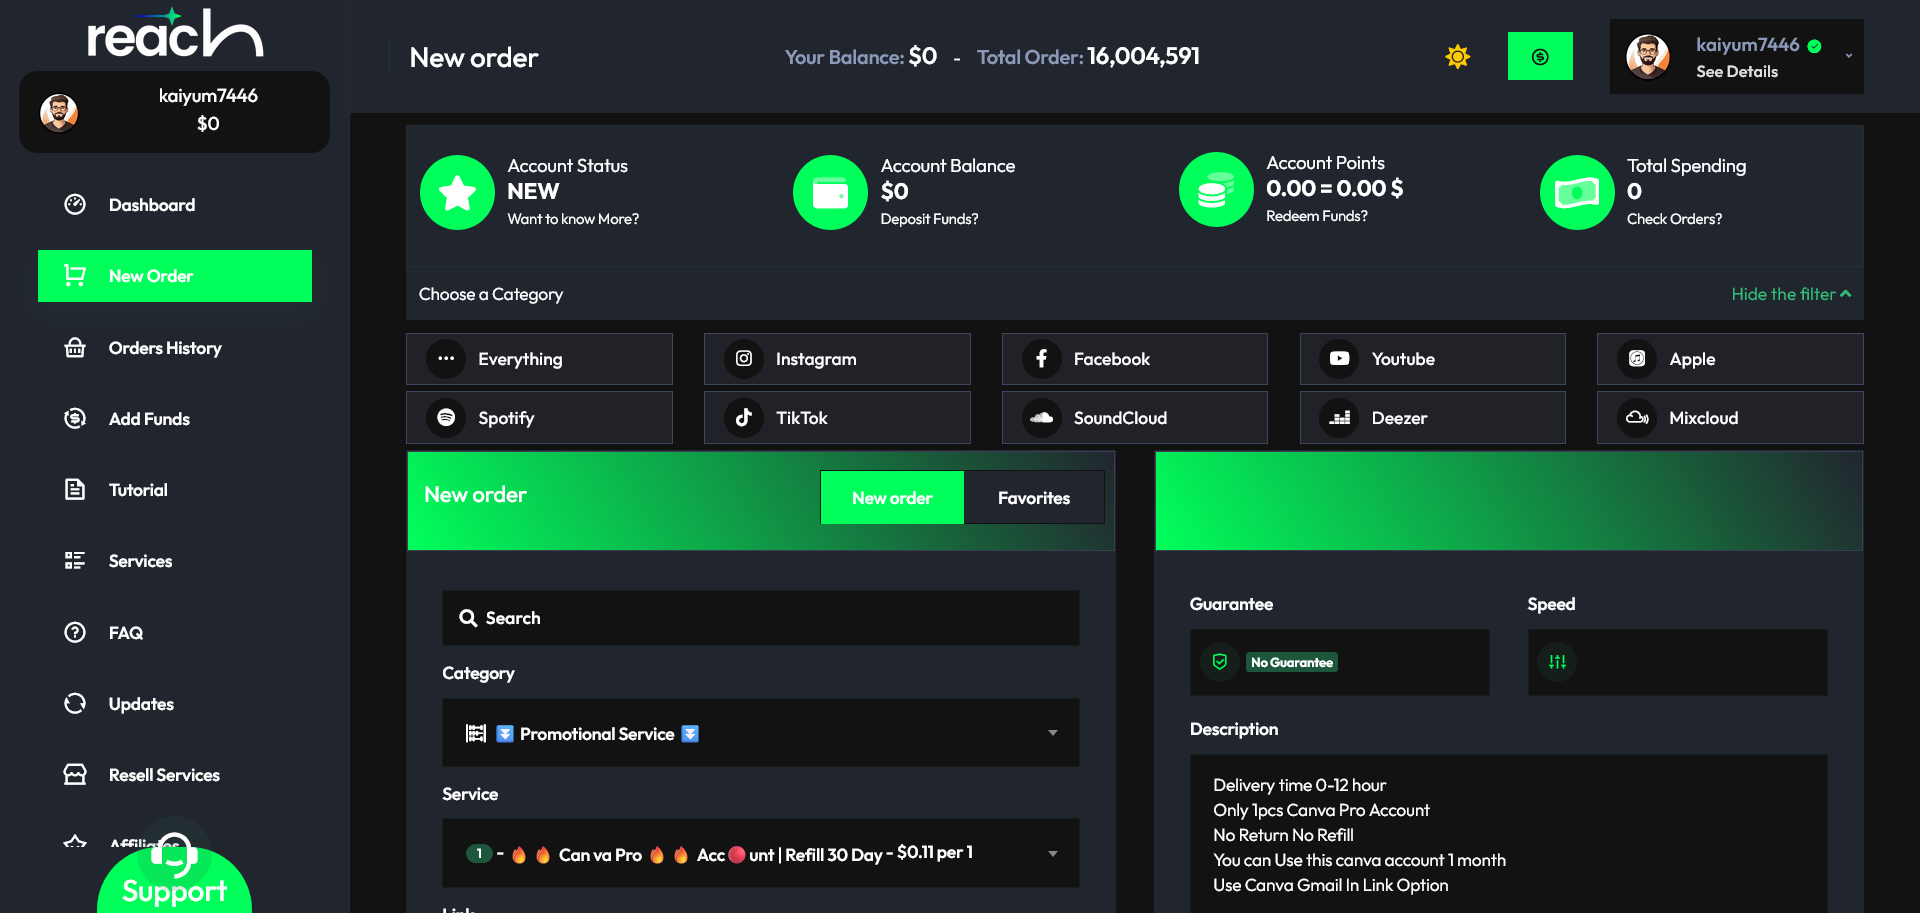This screenshot has height=913, width=1920.
Task: Click Check Orders? link
Action: click(x=1674, y=219)
